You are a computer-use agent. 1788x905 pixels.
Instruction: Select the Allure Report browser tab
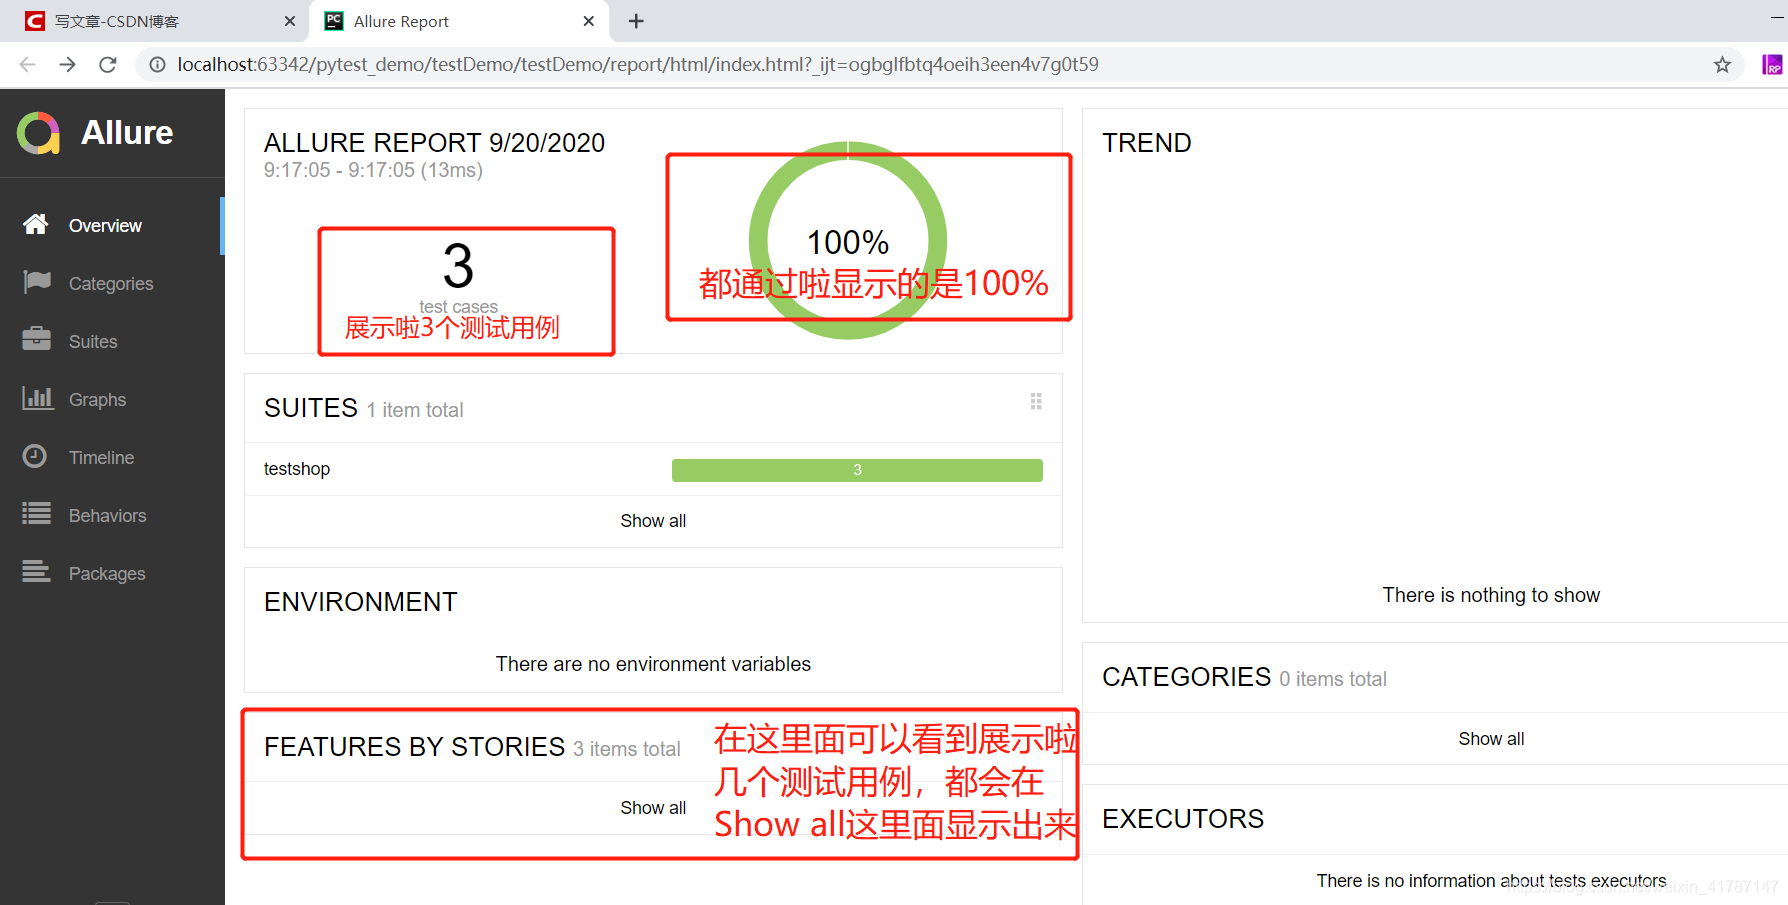459,21
